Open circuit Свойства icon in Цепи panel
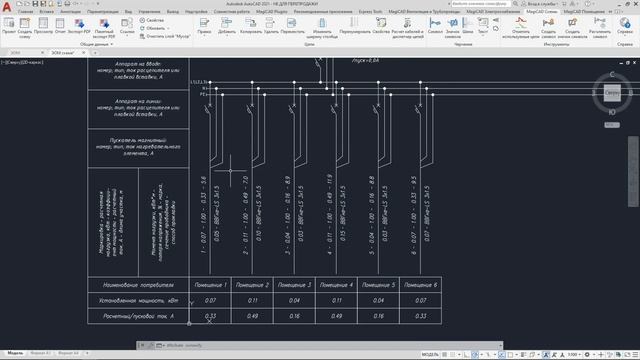 pyautogui.click(x=381, y=25)
